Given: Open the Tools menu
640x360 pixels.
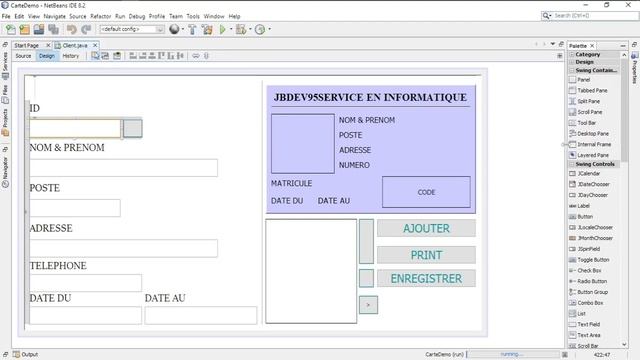Looking at the screenshot, I should tap(193, 16).
